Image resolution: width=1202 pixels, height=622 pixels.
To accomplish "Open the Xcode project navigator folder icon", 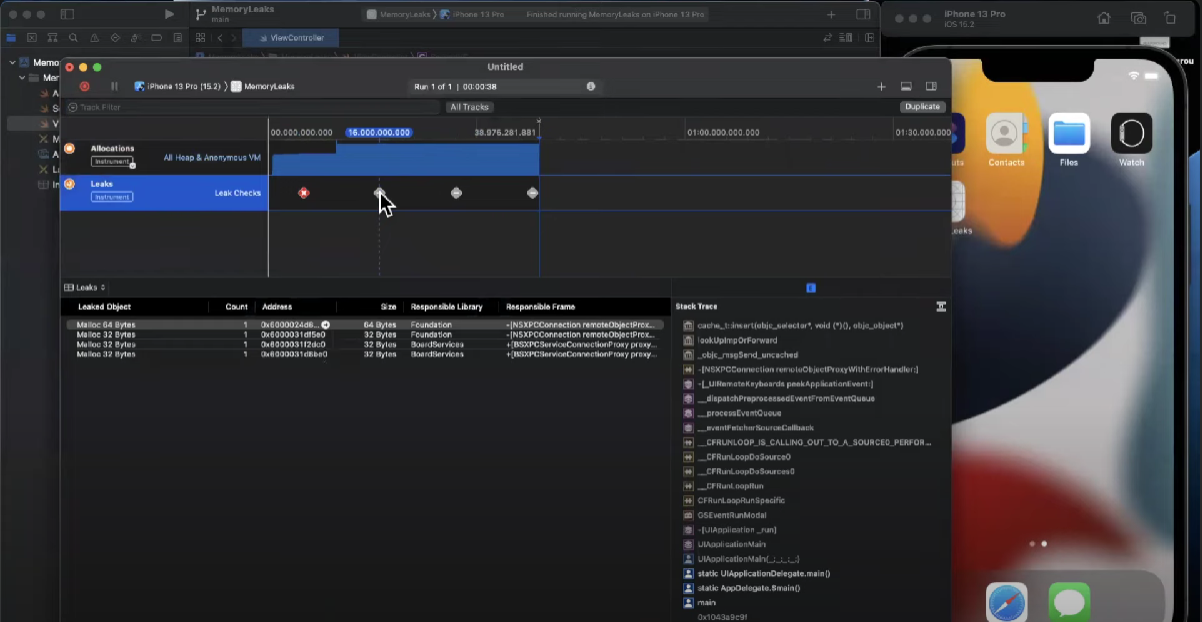I will pyautogui.click(x=11, y=37).
